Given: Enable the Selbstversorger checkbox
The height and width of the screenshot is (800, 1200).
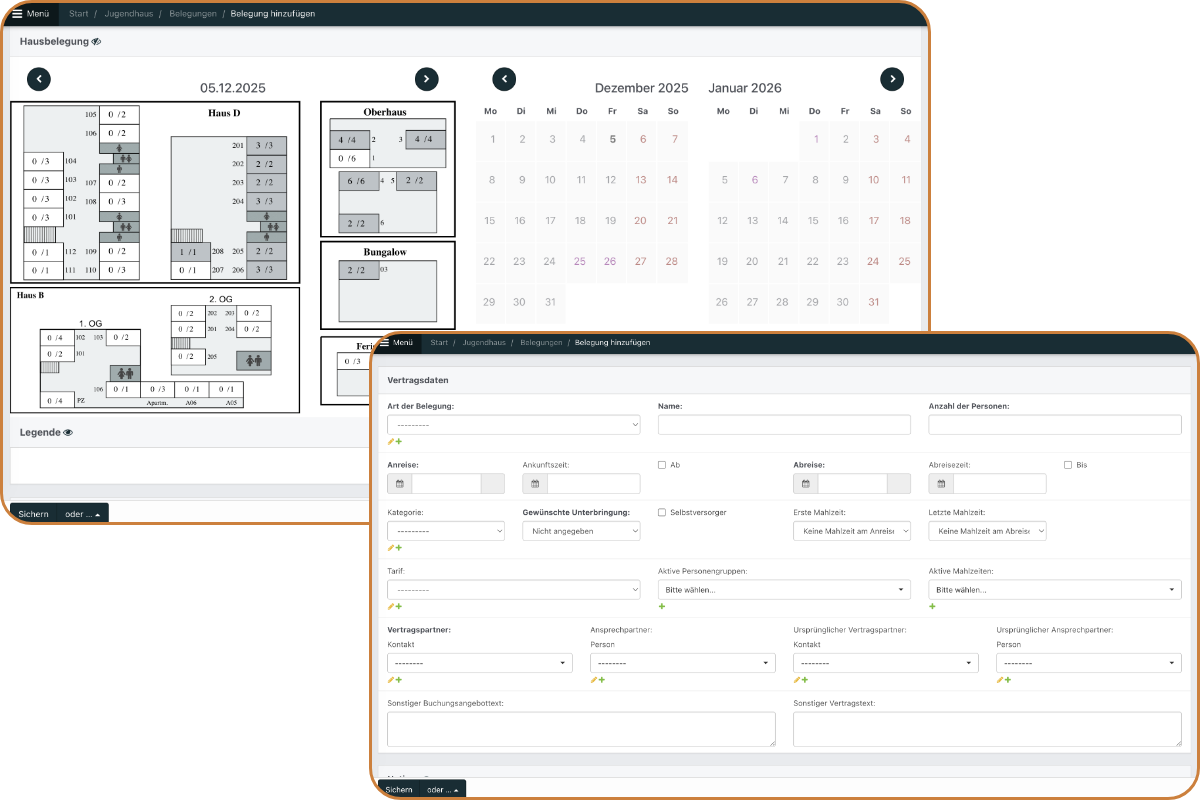Looking at the screenshot, I should (x=662, y=512).
